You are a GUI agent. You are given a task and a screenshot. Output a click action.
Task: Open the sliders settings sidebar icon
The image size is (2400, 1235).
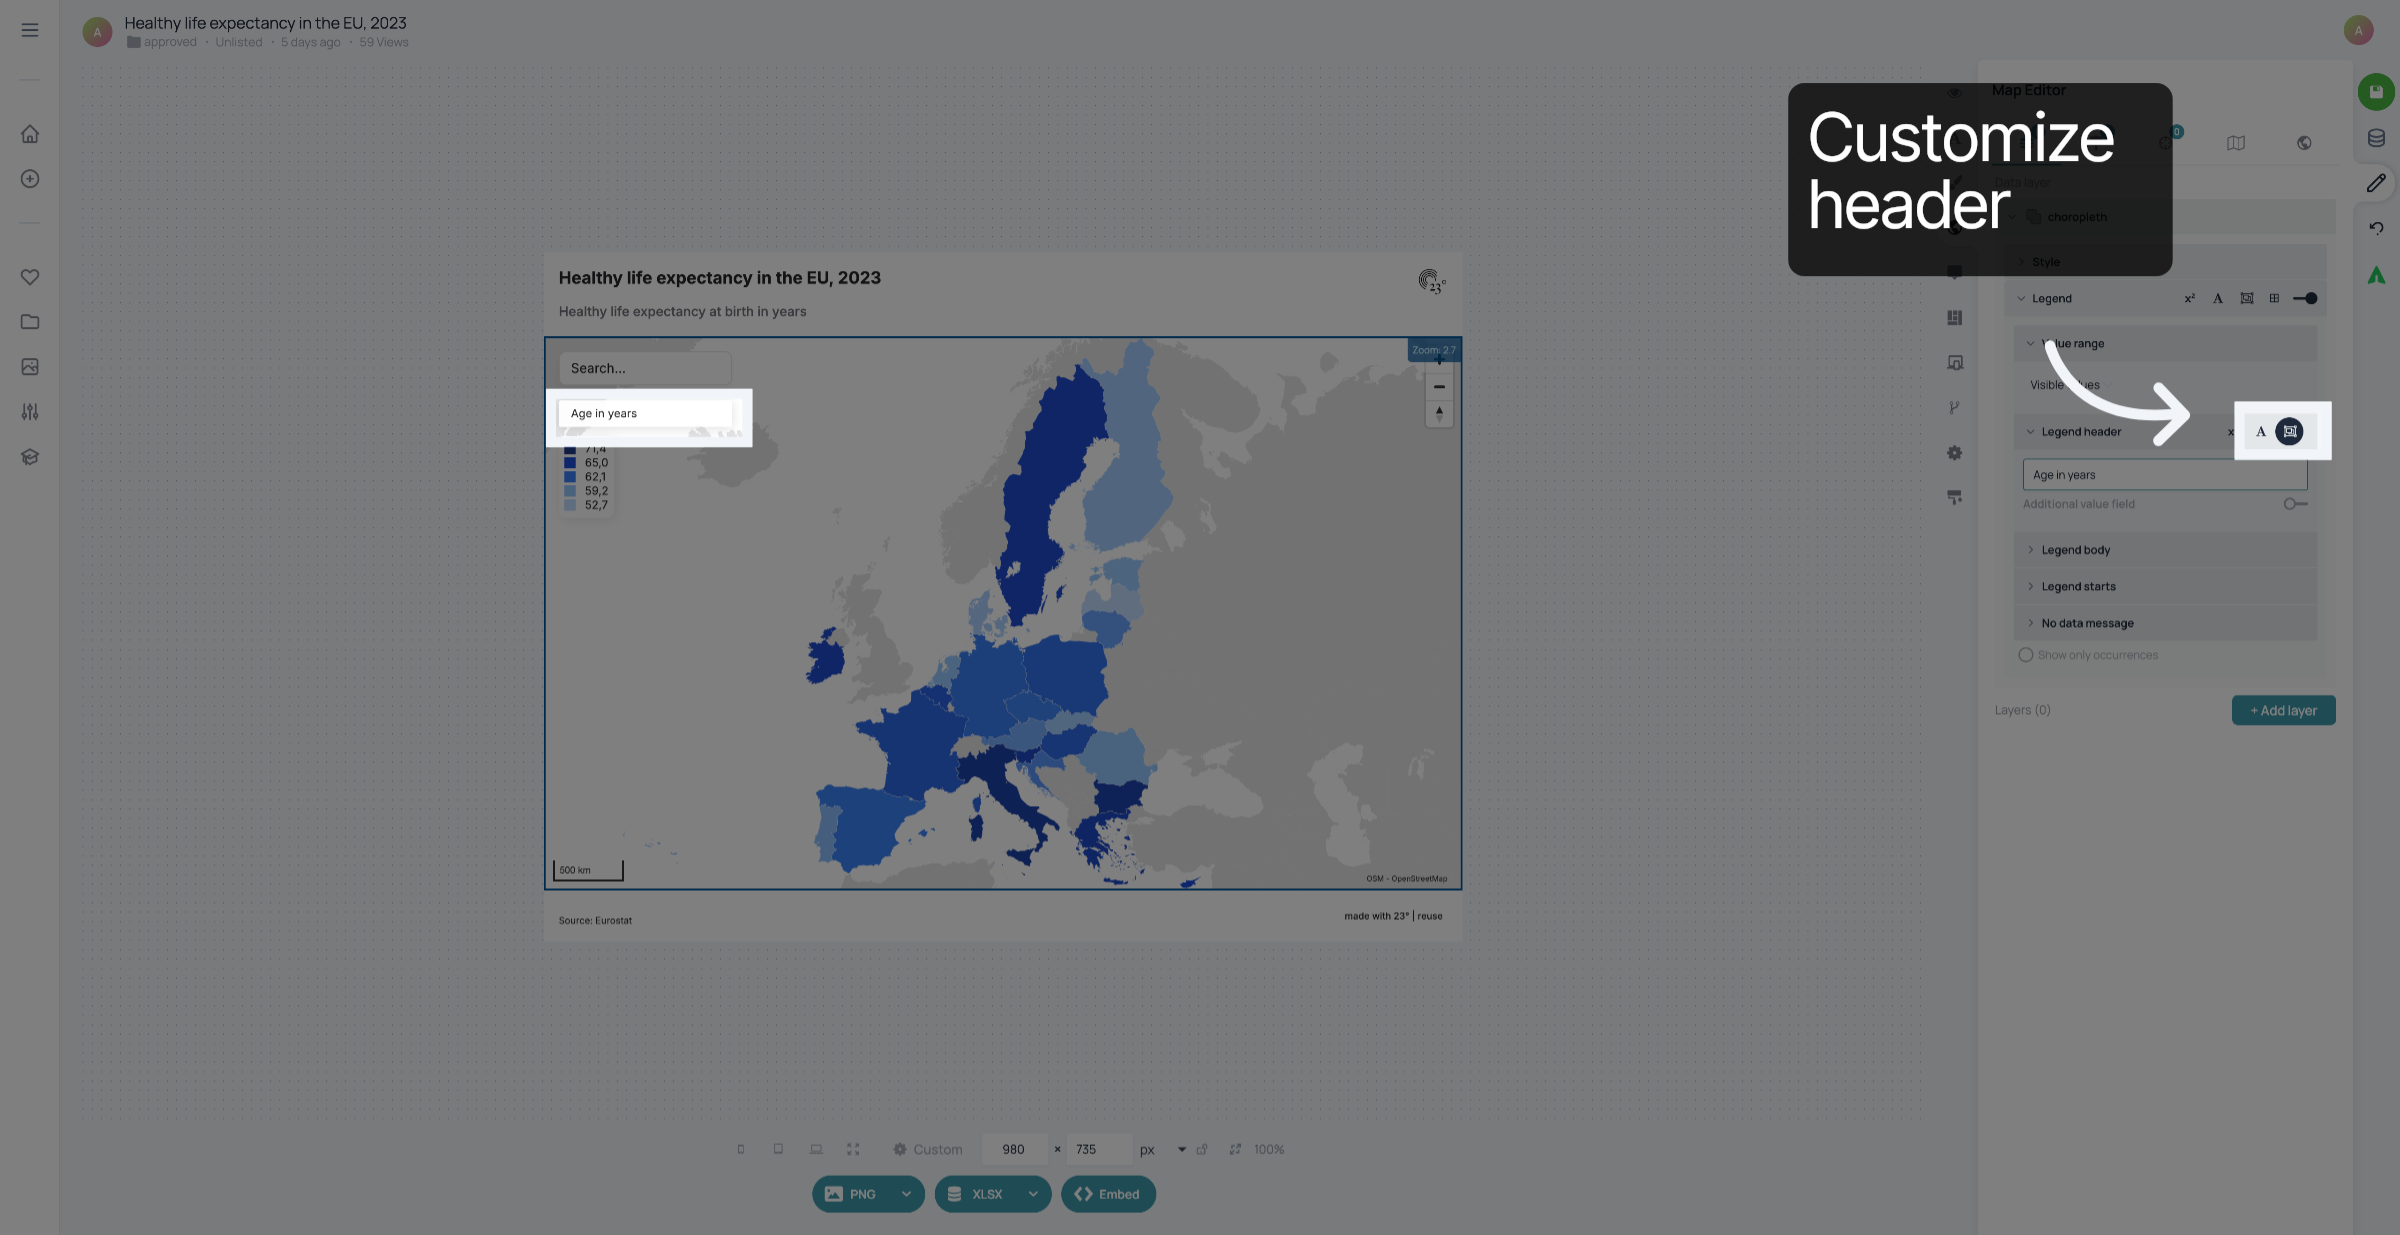(x=30, y=412)
